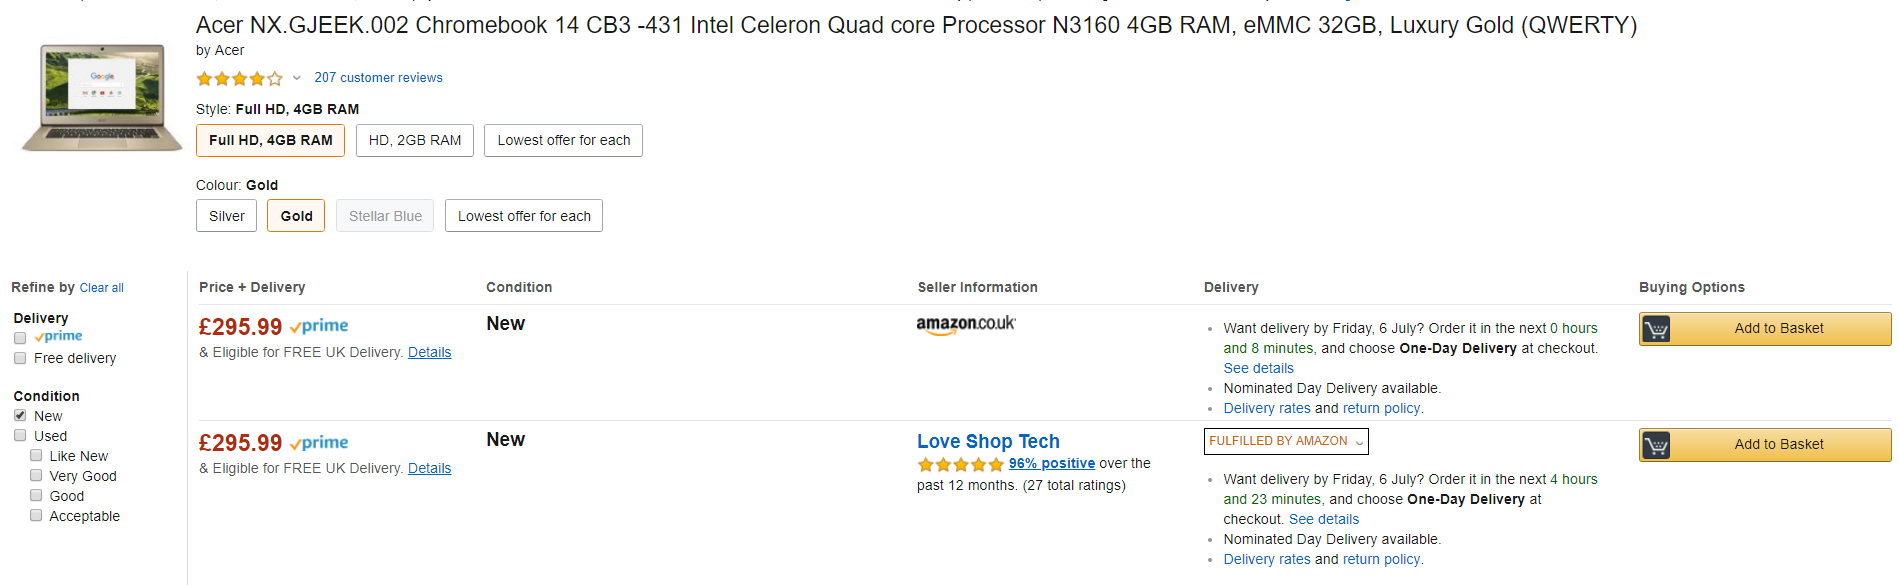The width and height of the screenshot is (1899, 585).
Task: Tick the Free delivery checkbox
Action: (x=20, y=358)
